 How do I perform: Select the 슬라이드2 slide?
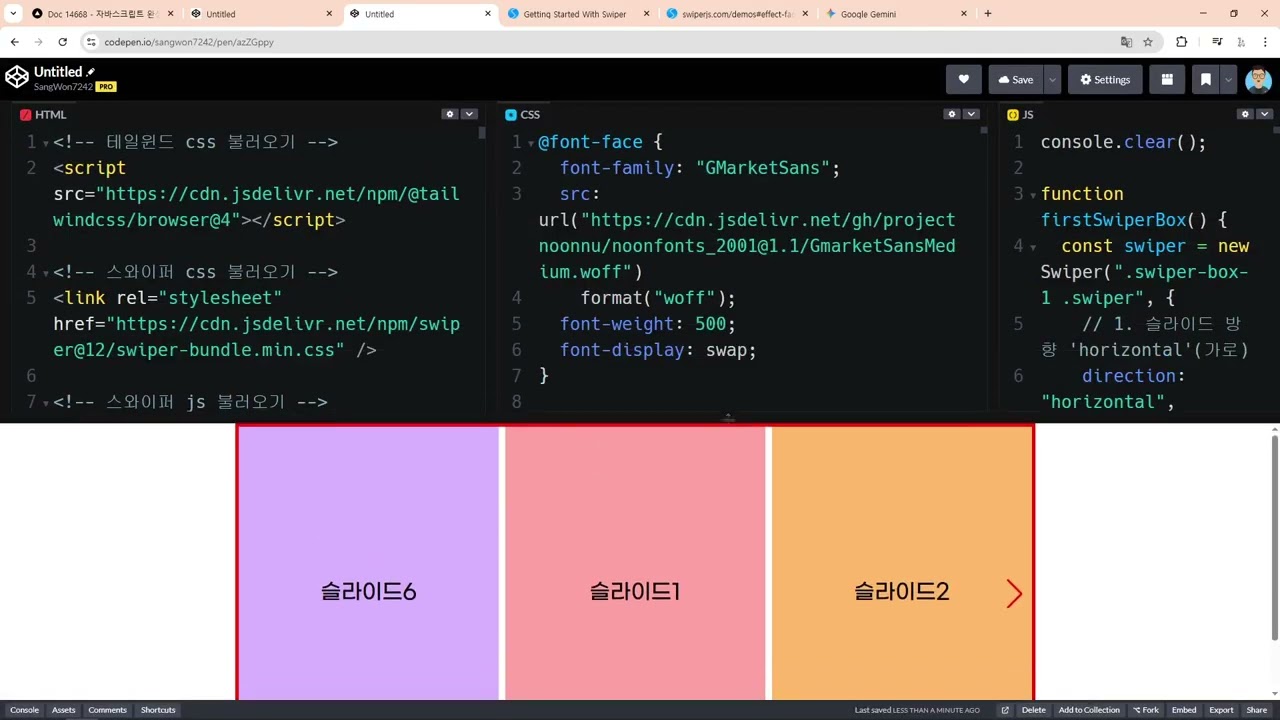pyautogui.click(x=902, y=564)
